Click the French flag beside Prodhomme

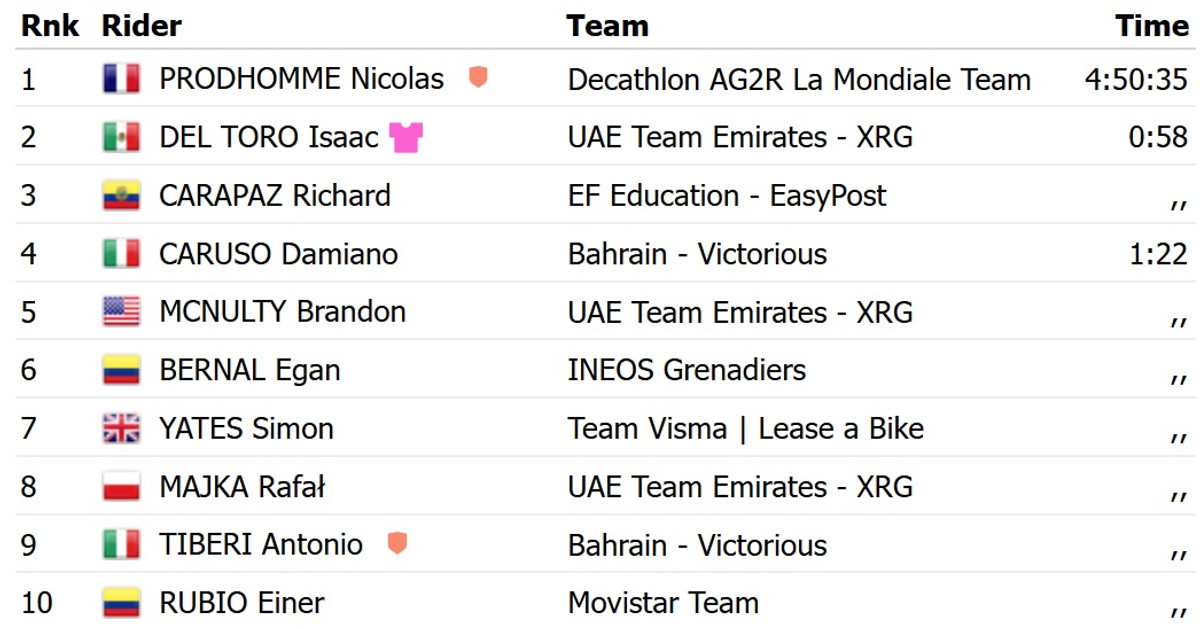121,79
